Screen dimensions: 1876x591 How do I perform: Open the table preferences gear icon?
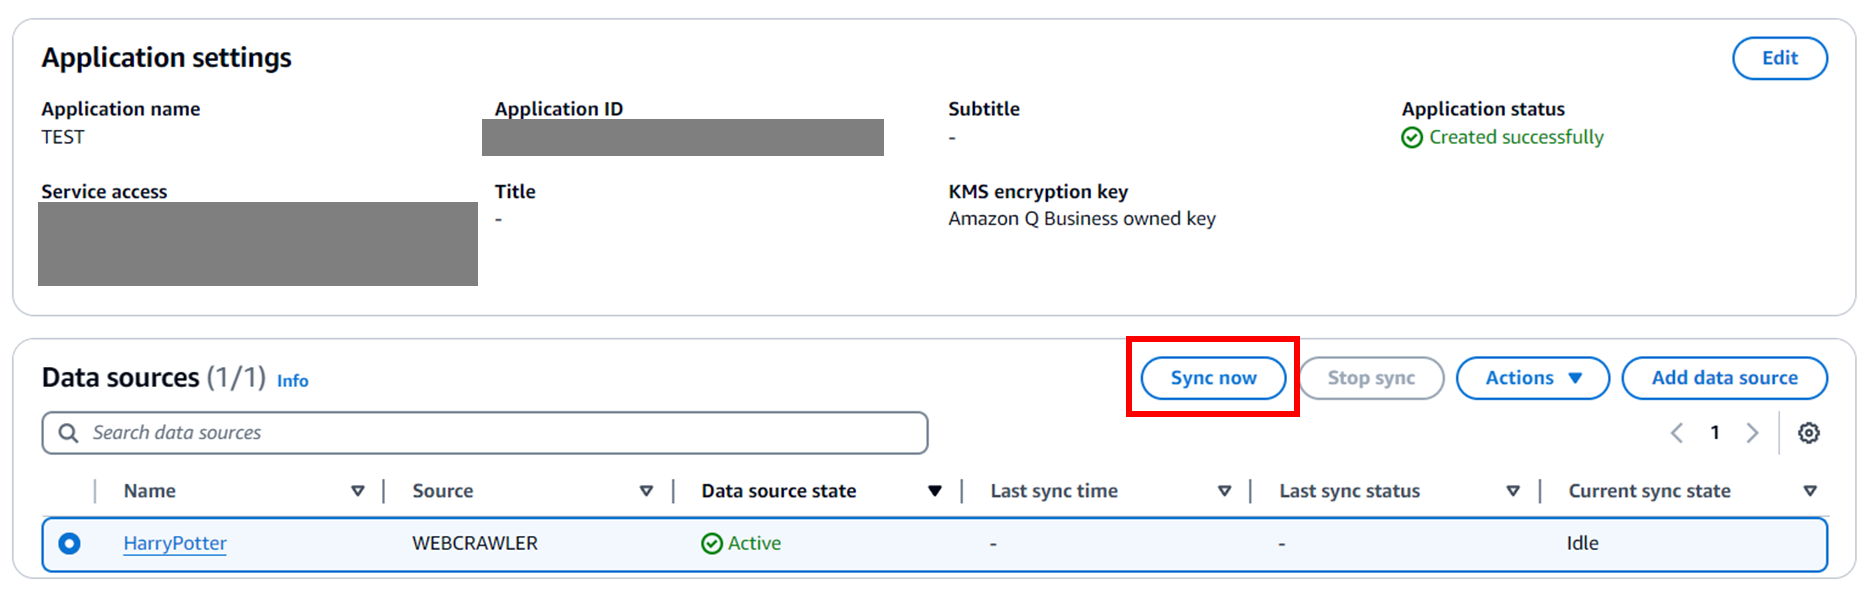[x=1808, y=433]
